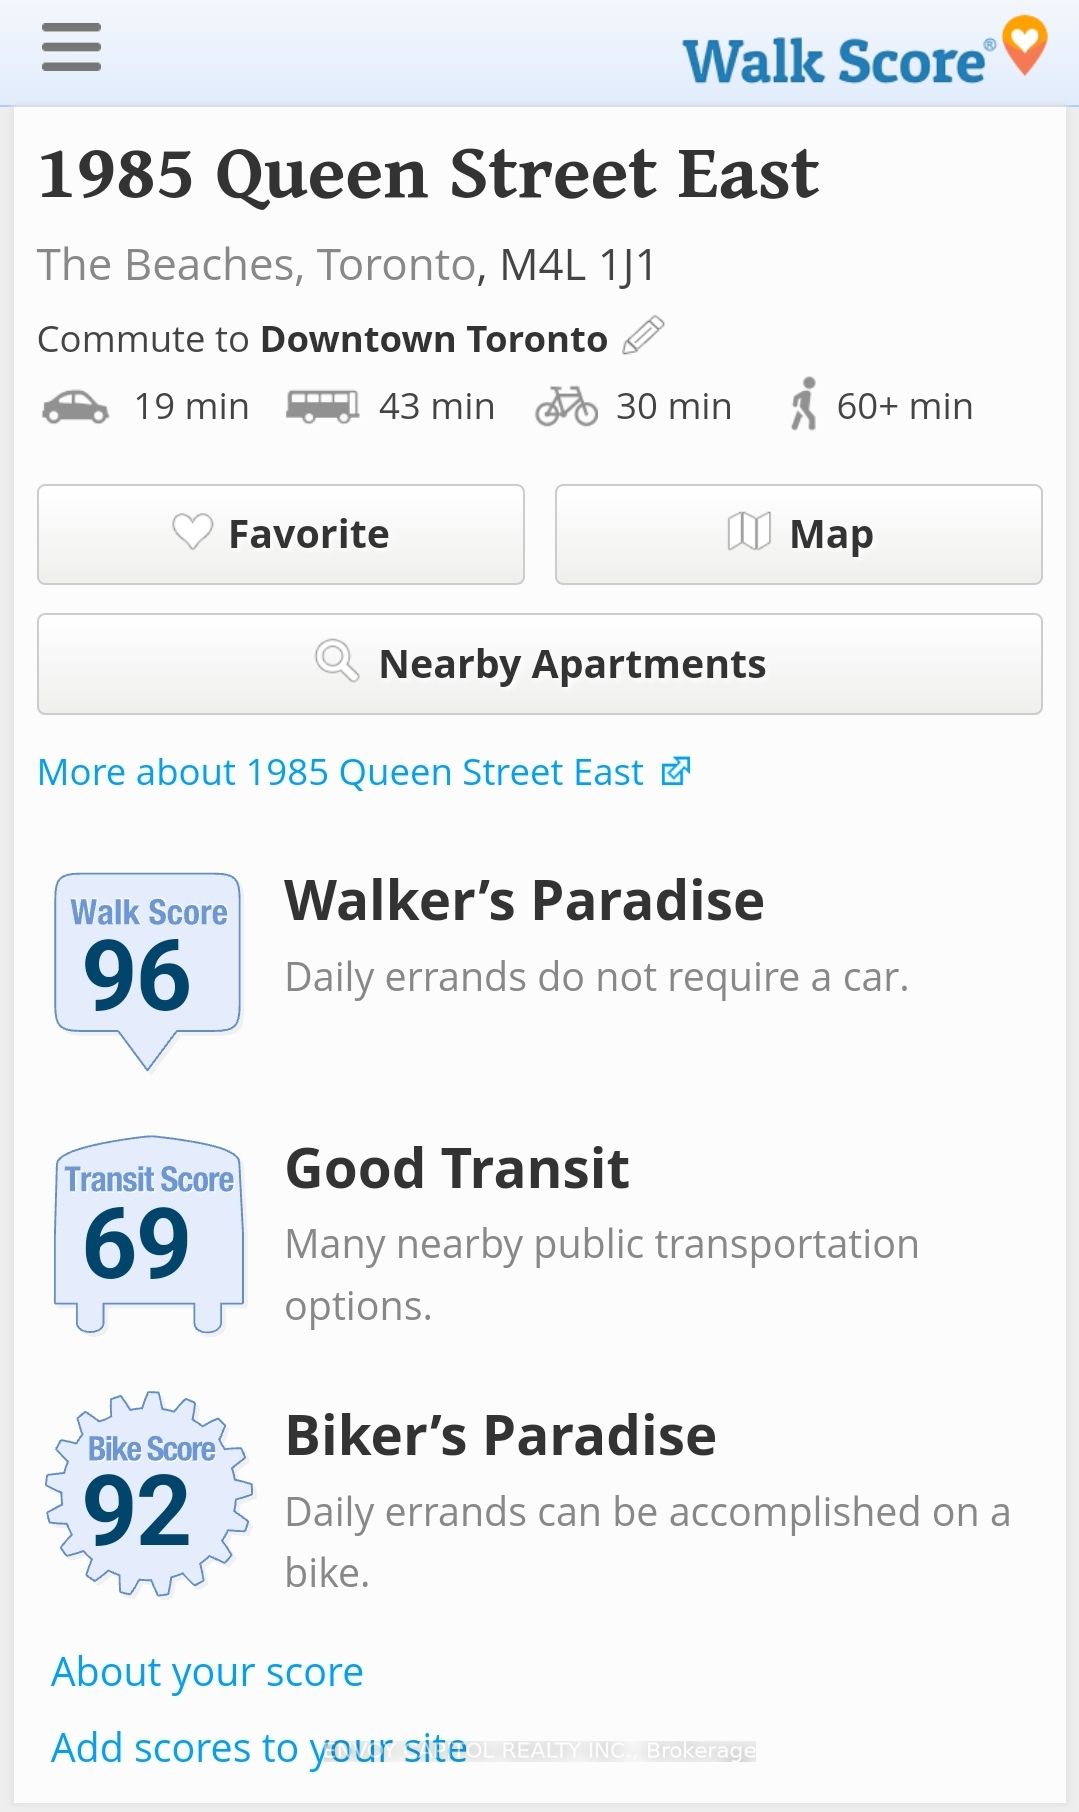Open More about 1985 Queen Street East

[365, 772]
